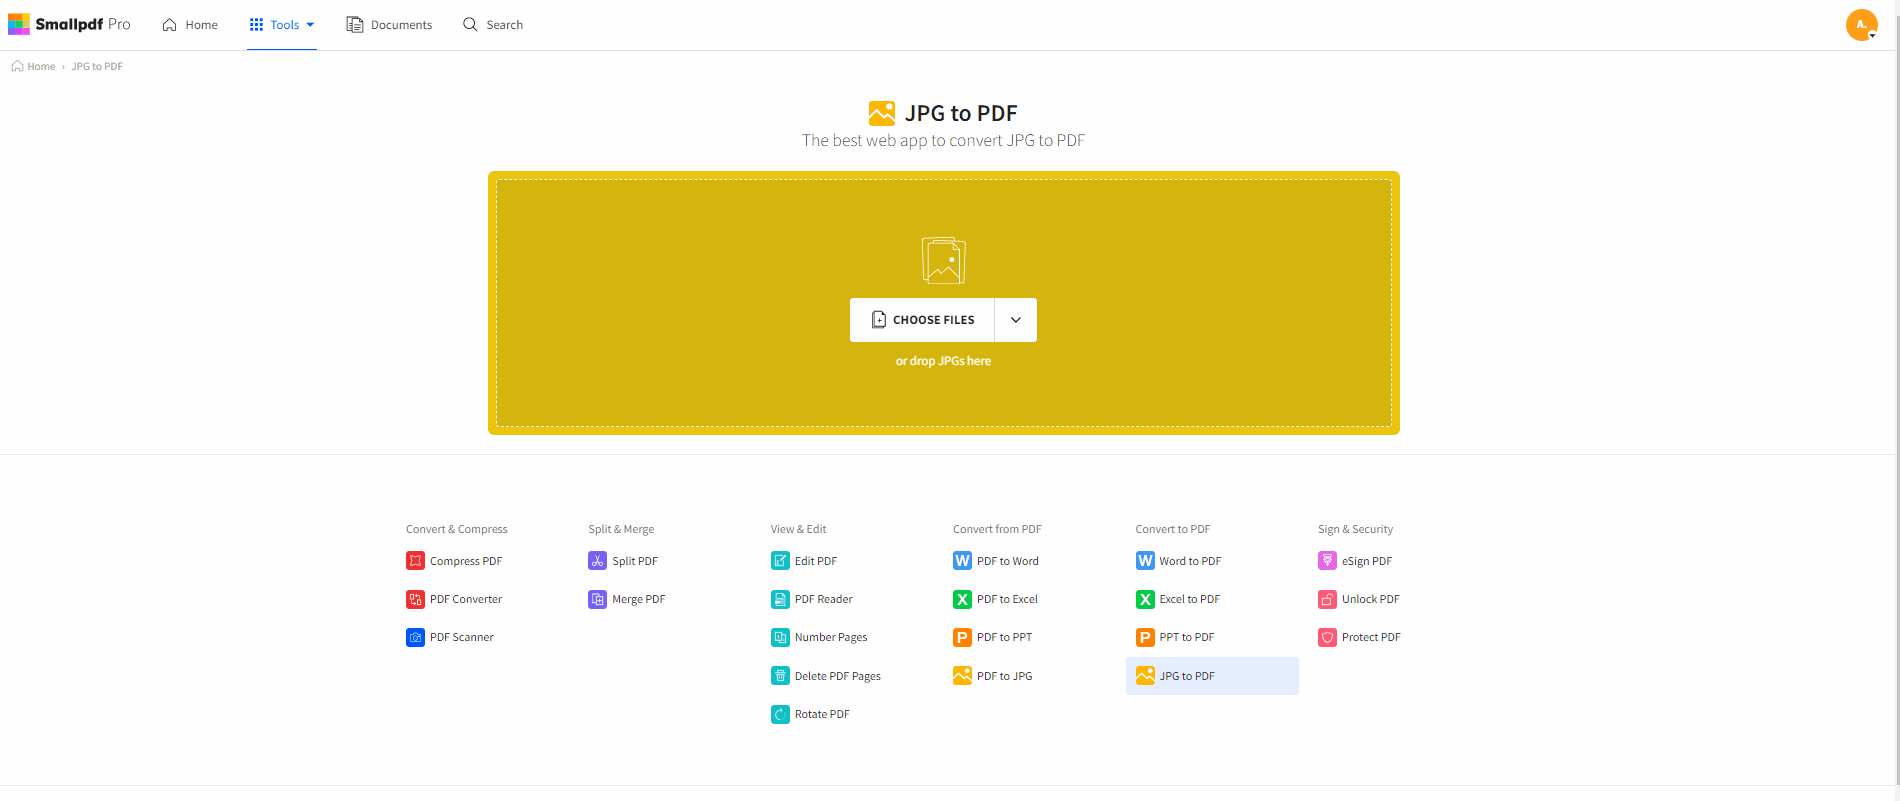Open the Number Pages tool link
This screenshot has width=1900, height=801.
(x=820, y=637)
